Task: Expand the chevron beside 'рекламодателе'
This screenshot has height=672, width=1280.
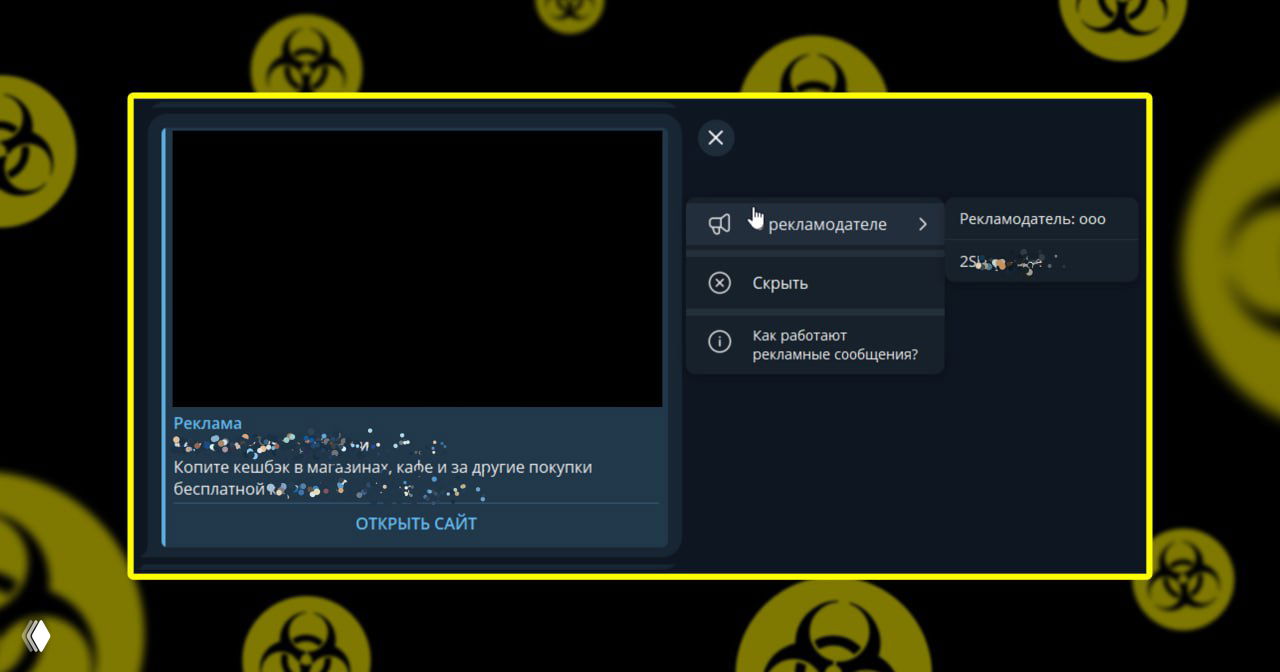Action: tap(922, 225)
